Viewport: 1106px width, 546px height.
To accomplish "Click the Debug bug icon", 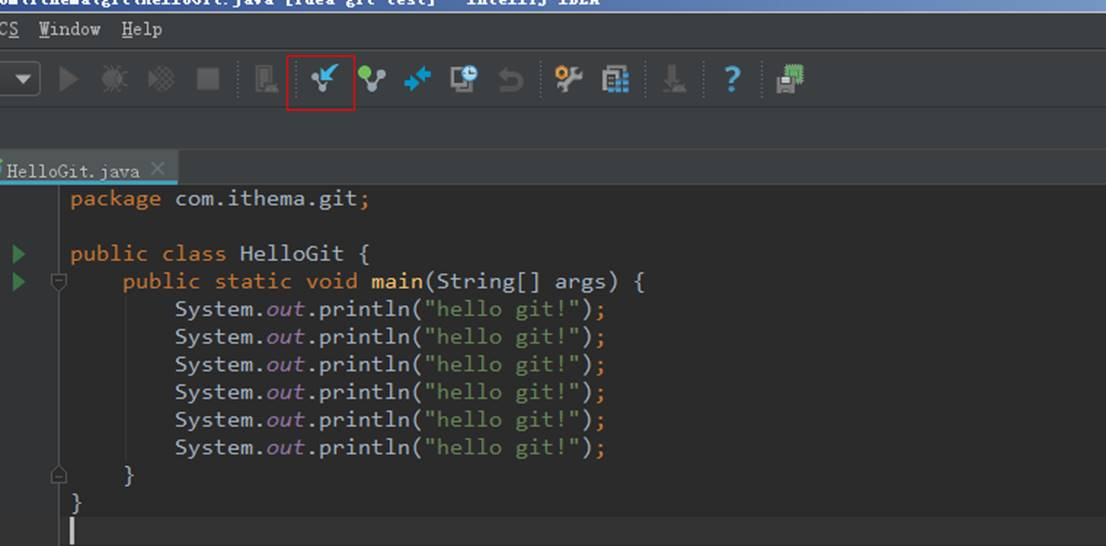I will (114, 79).
